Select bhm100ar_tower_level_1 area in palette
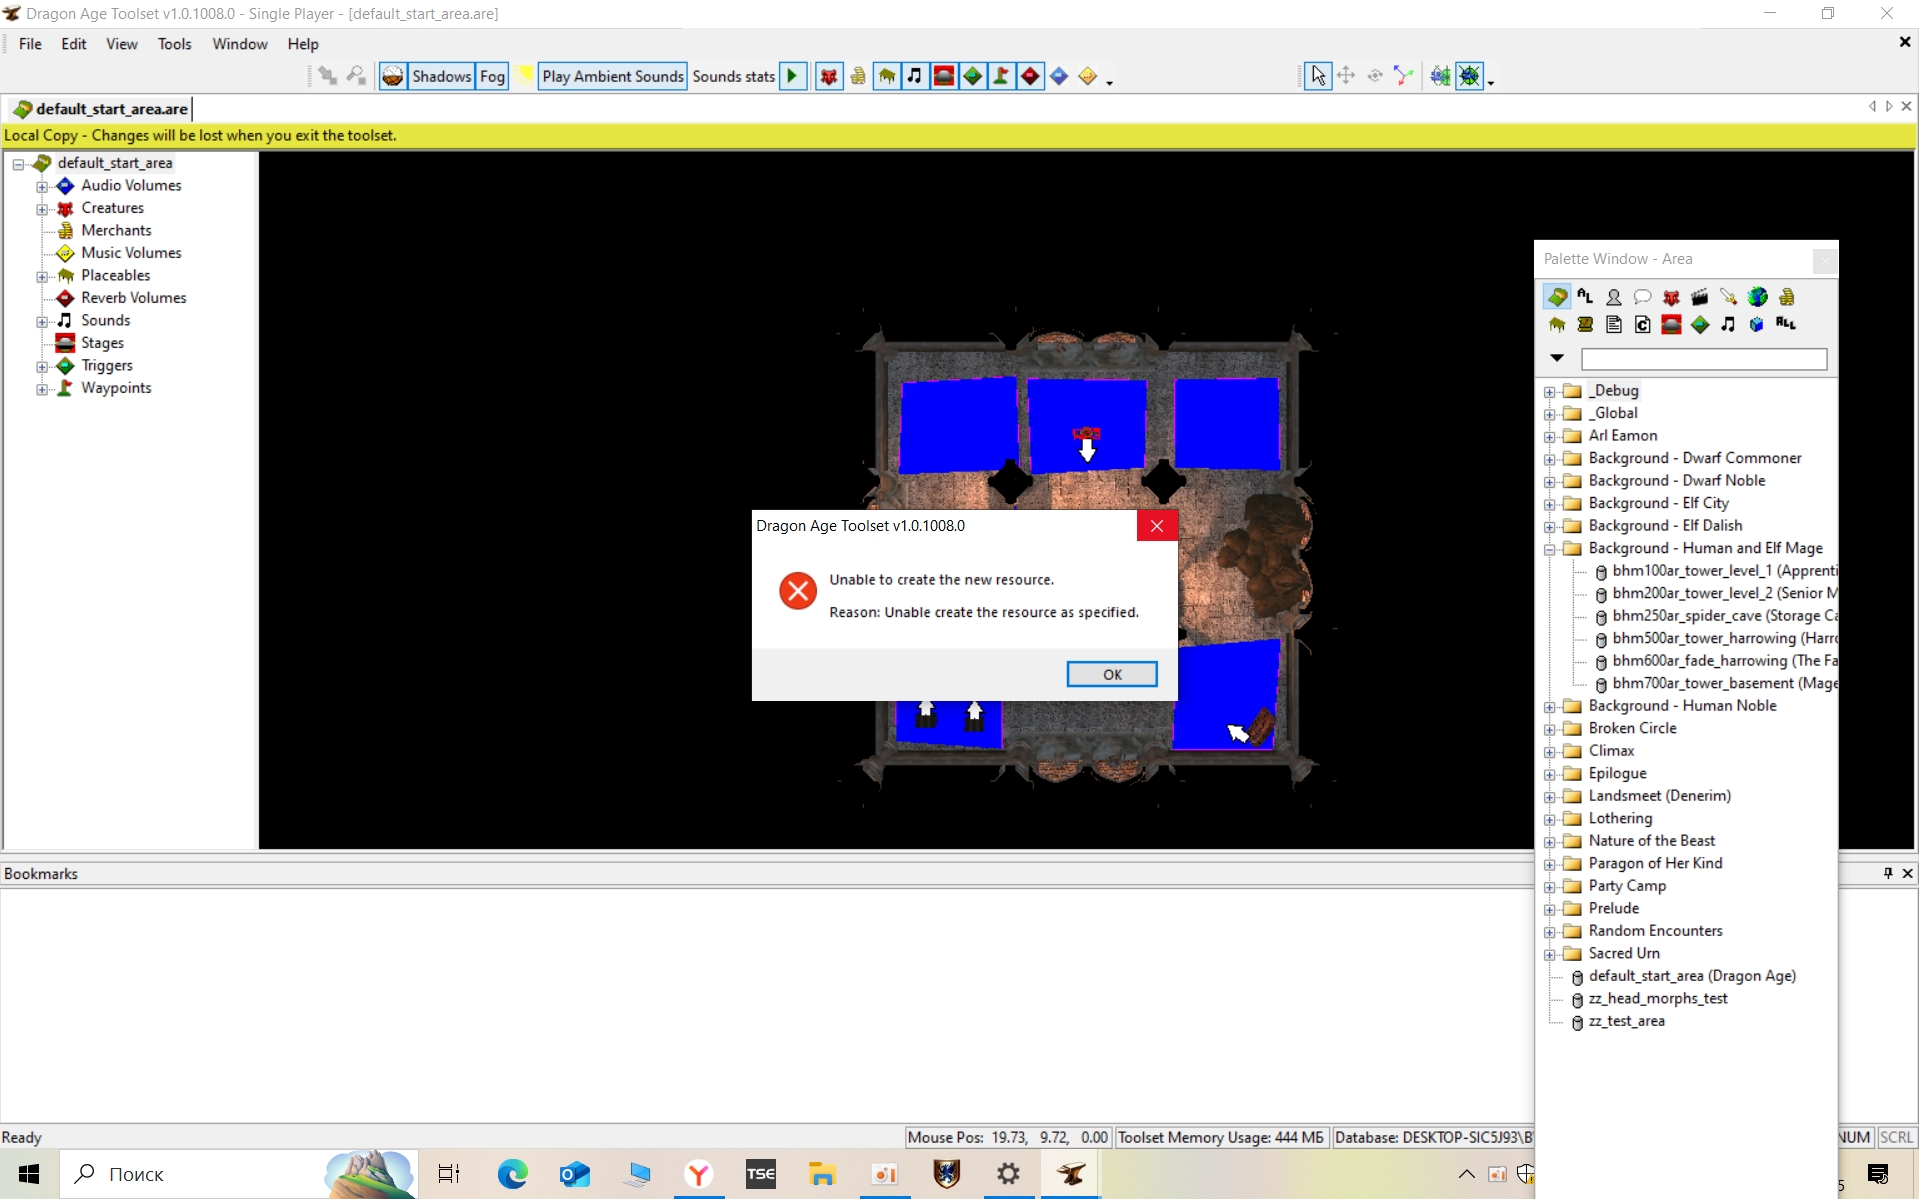Image resolution: width=1919 pixels, height=1199 pixels. [1724, 571]
